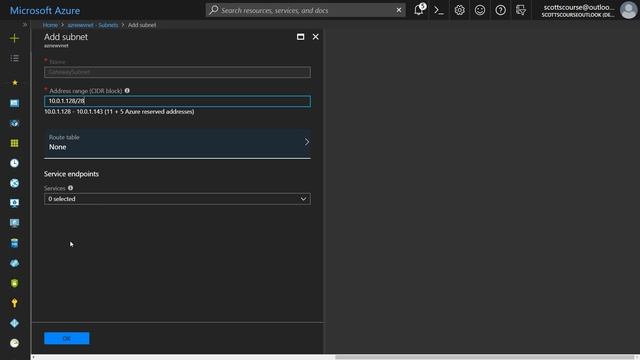Image resolution: width=640 pixels, height=360 pixels.
Task: Open the Security Center shield icon
Action: point(14,283)
